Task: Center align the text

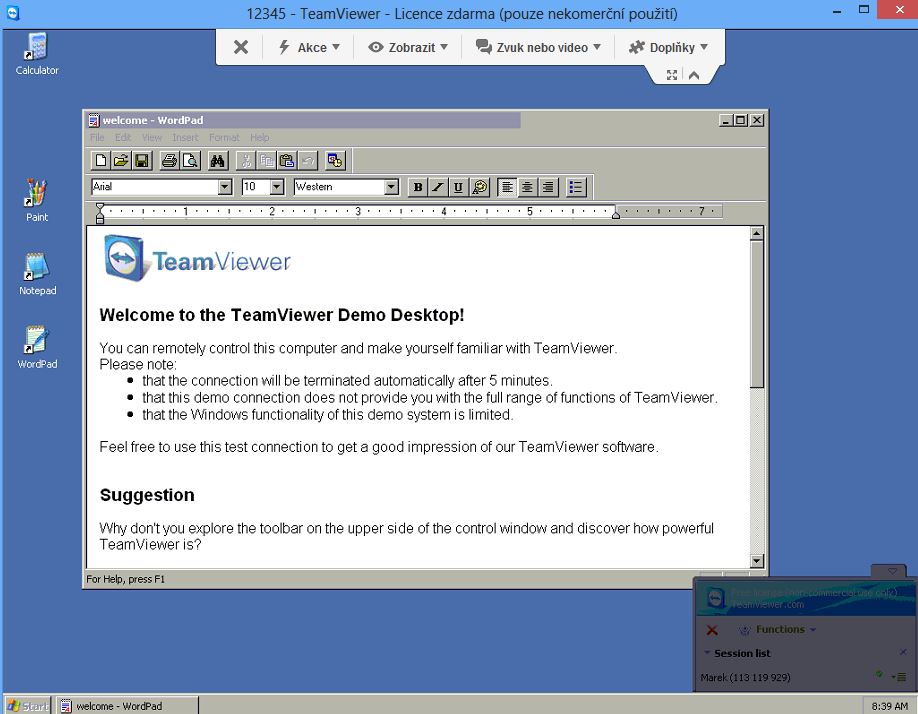Action: [x=527, y=187]
